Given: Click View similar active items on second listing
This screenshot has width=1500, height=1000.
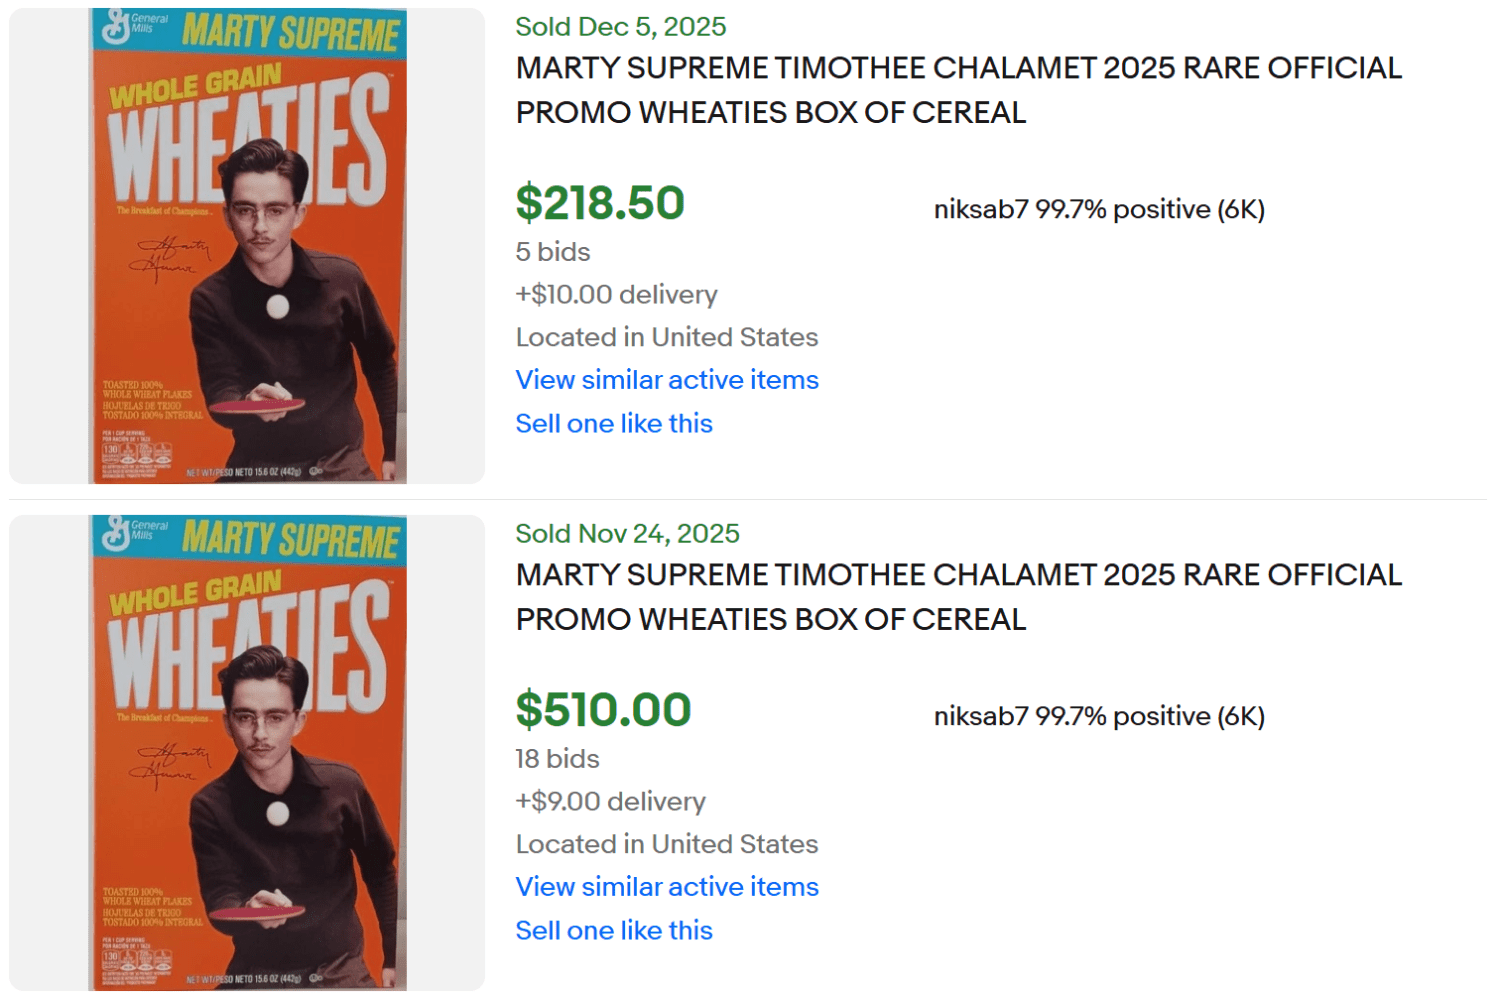Looking at the screenshot, I should point(666,887).
